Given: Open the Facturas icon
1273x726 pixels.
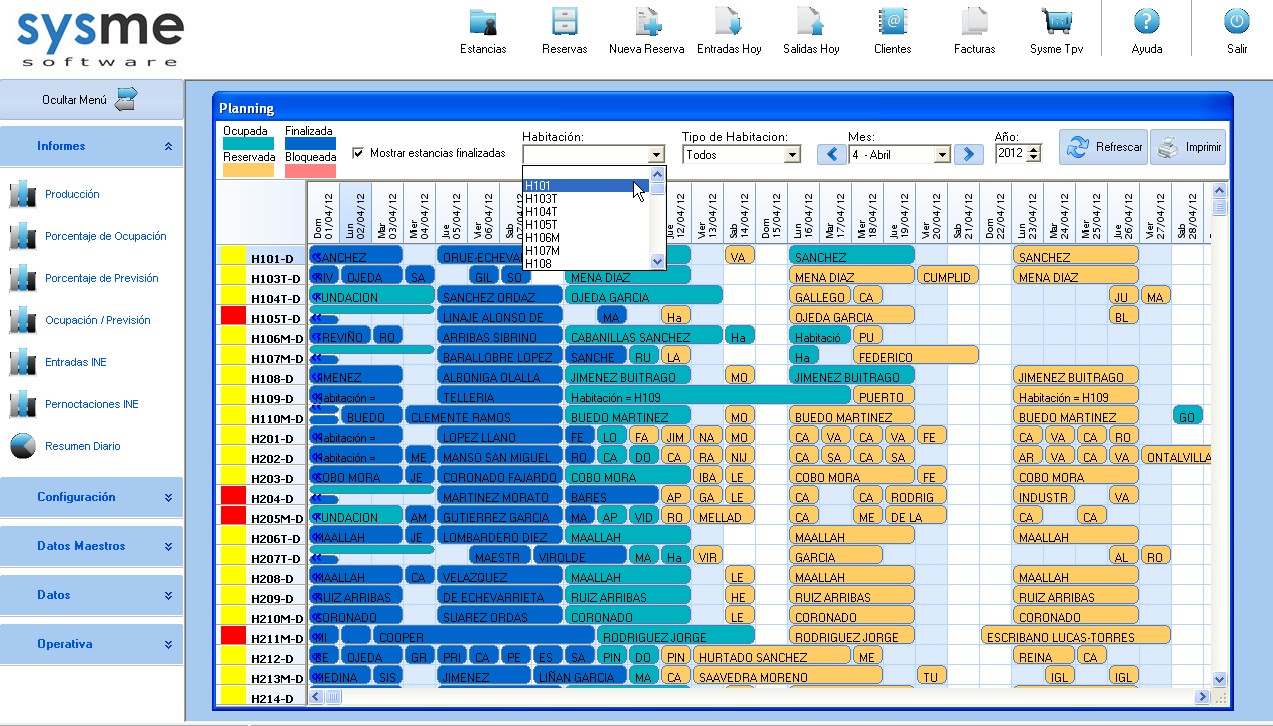Looking at the screenshot, I should [x=974, y=22].
